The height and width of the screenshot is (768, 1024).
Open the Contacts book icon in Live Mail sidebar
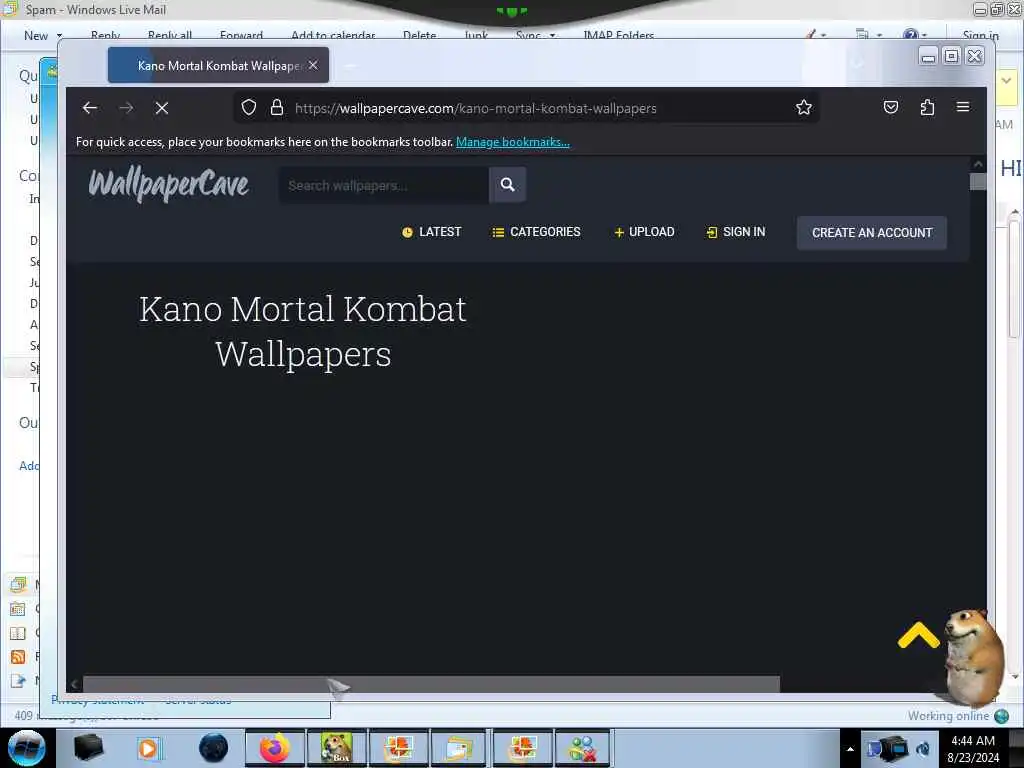click(18, 633)
